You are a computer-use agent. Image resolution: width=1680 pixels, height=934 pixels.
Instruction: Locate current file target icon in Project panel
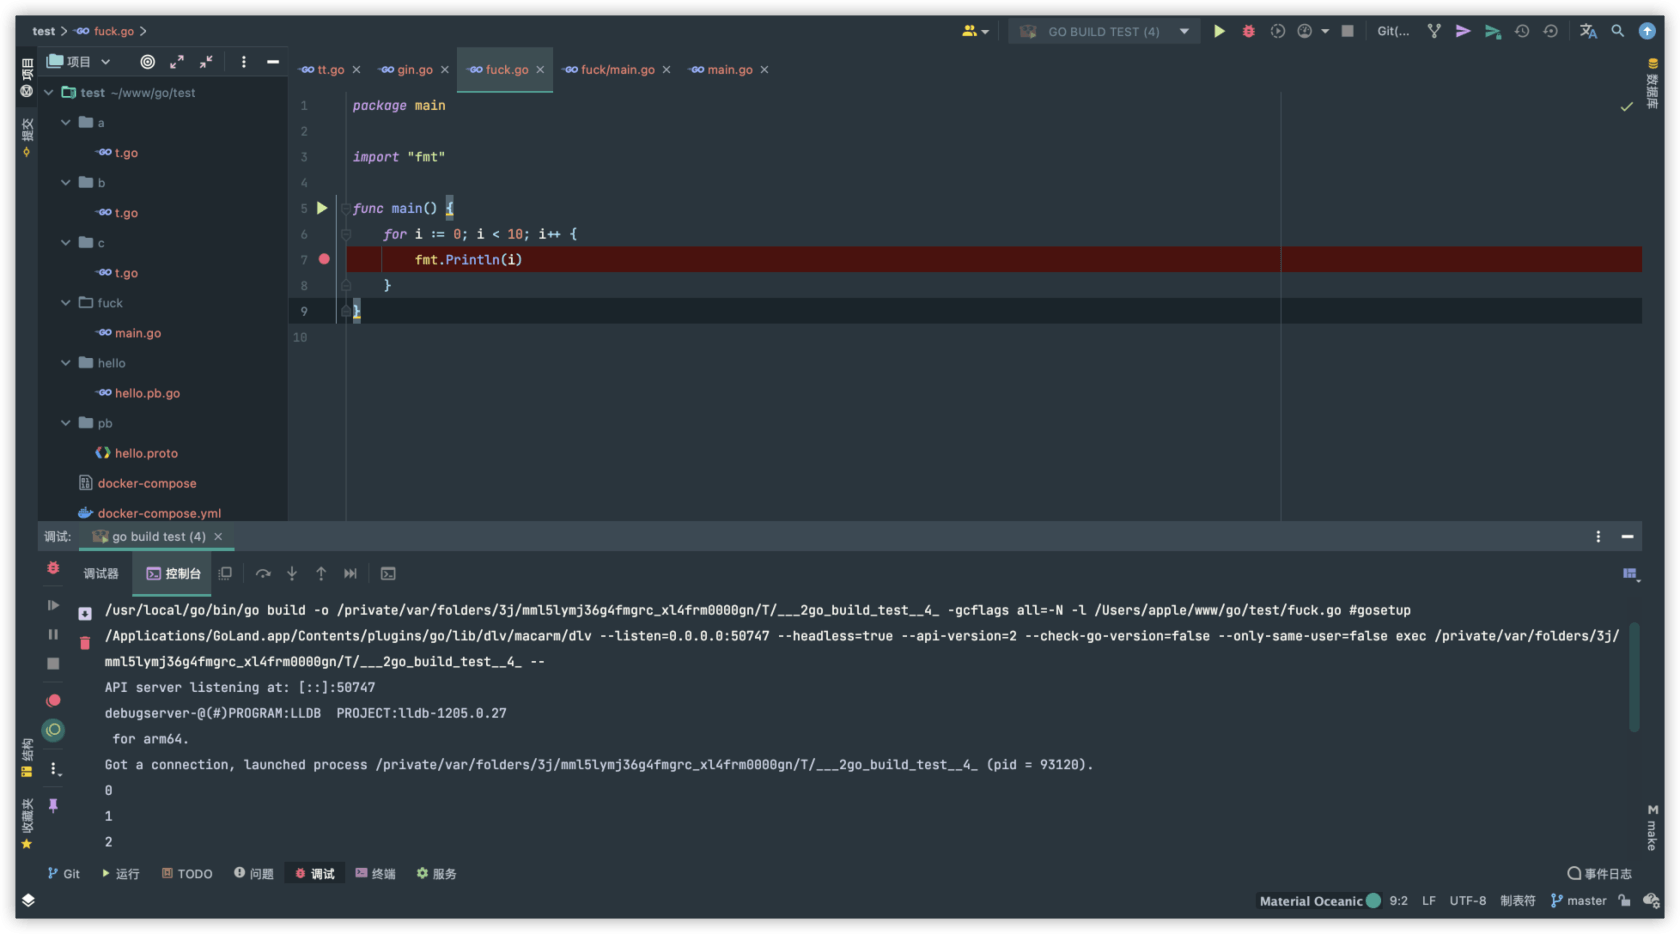[147, 62]
